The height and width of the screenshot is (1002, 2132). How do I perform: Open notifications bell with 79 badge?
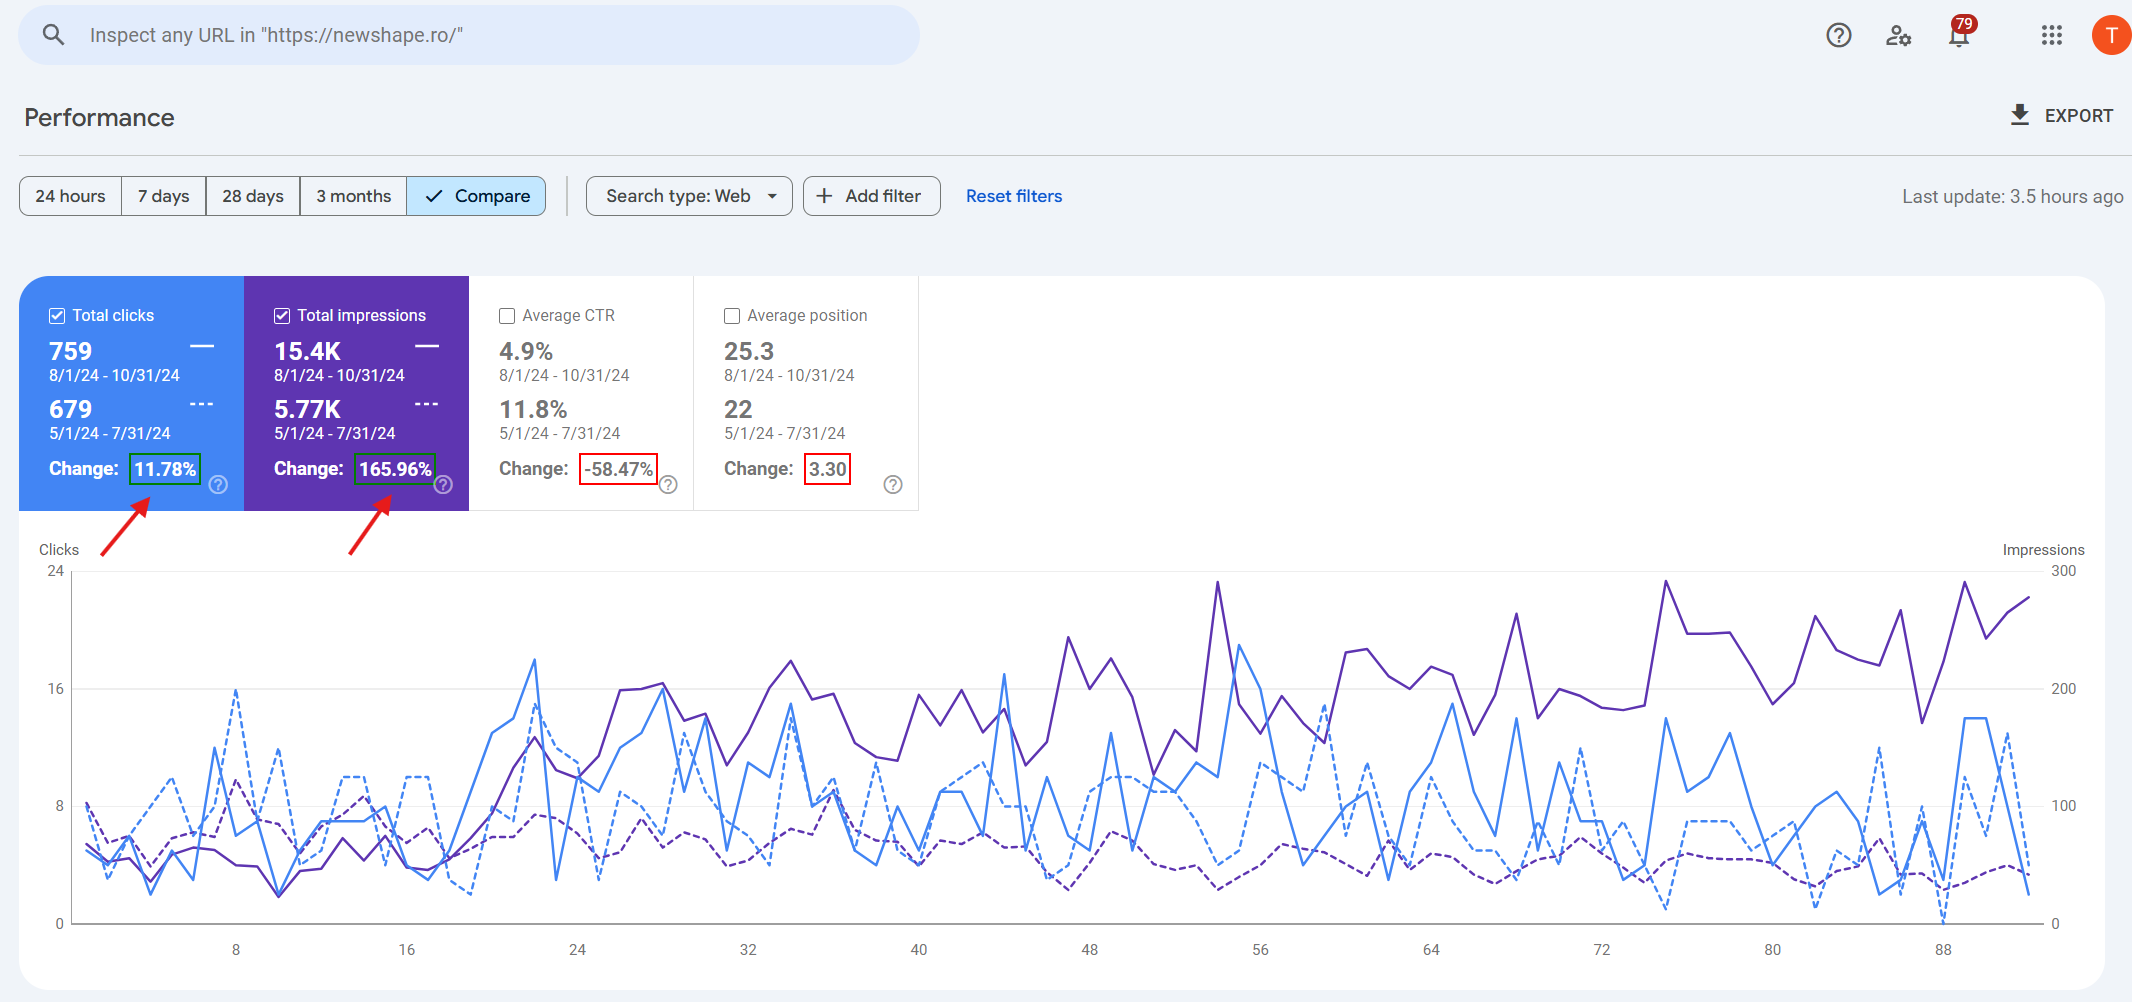tap(1960, 33)
